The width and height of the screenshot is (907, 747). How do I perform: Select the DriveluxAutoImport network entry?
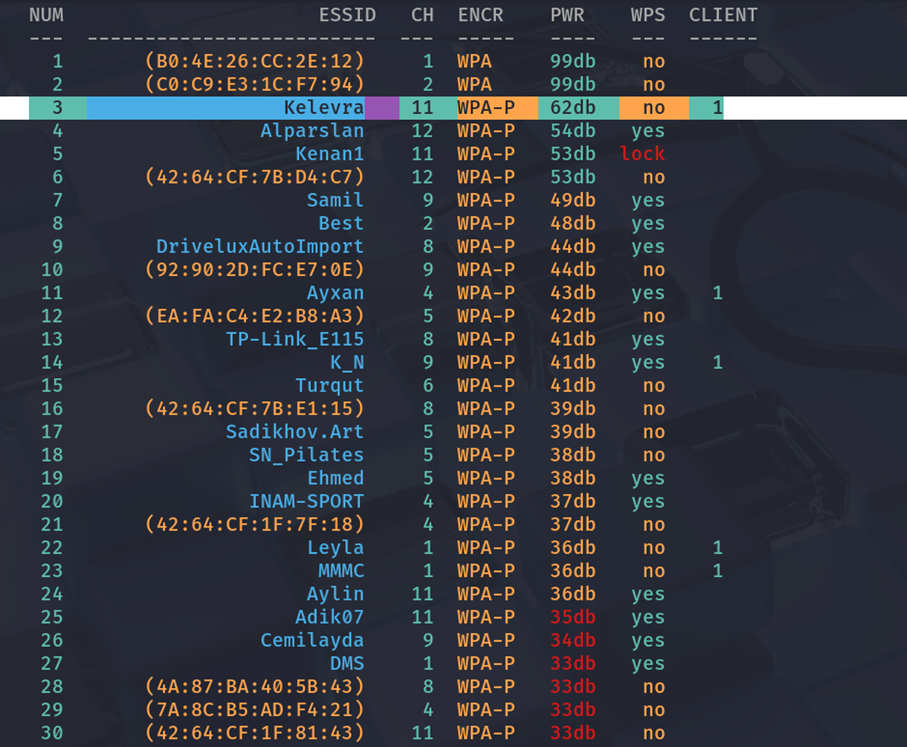click(x=260, y=247)
